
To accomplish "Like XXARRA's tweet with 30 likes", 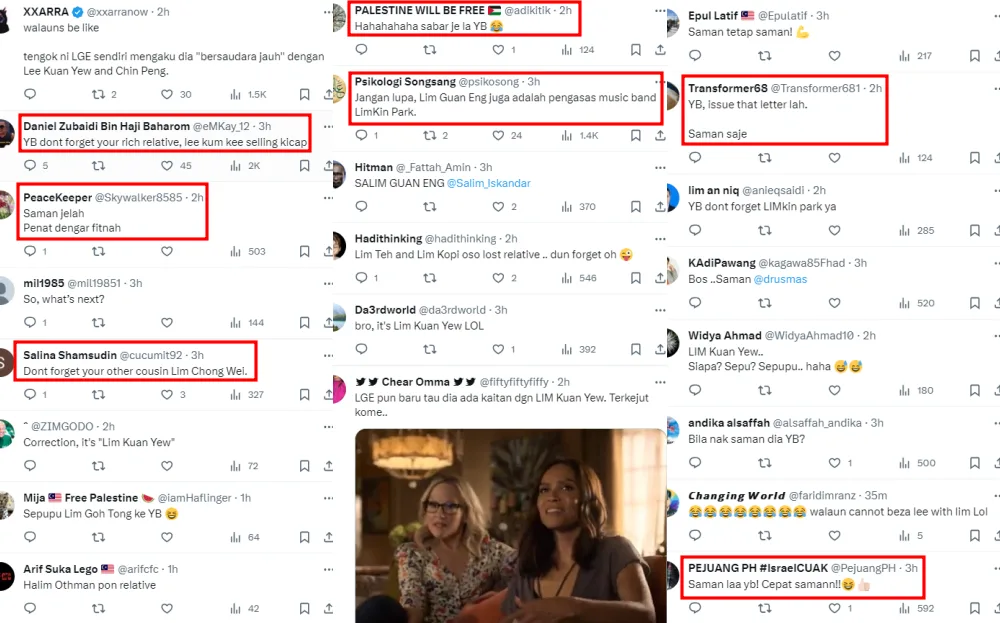I will point(167,94).
